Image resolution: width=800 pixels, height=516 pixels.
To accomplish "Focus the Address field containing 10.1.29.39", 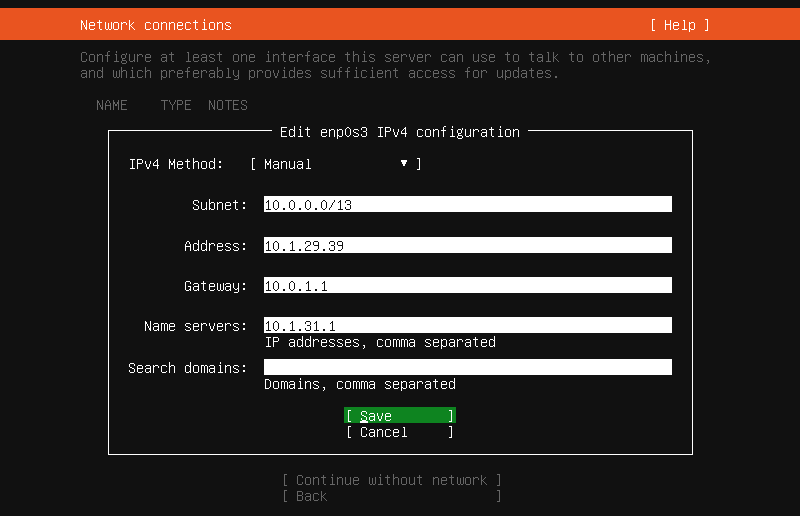I will click(x=467, y=246).
